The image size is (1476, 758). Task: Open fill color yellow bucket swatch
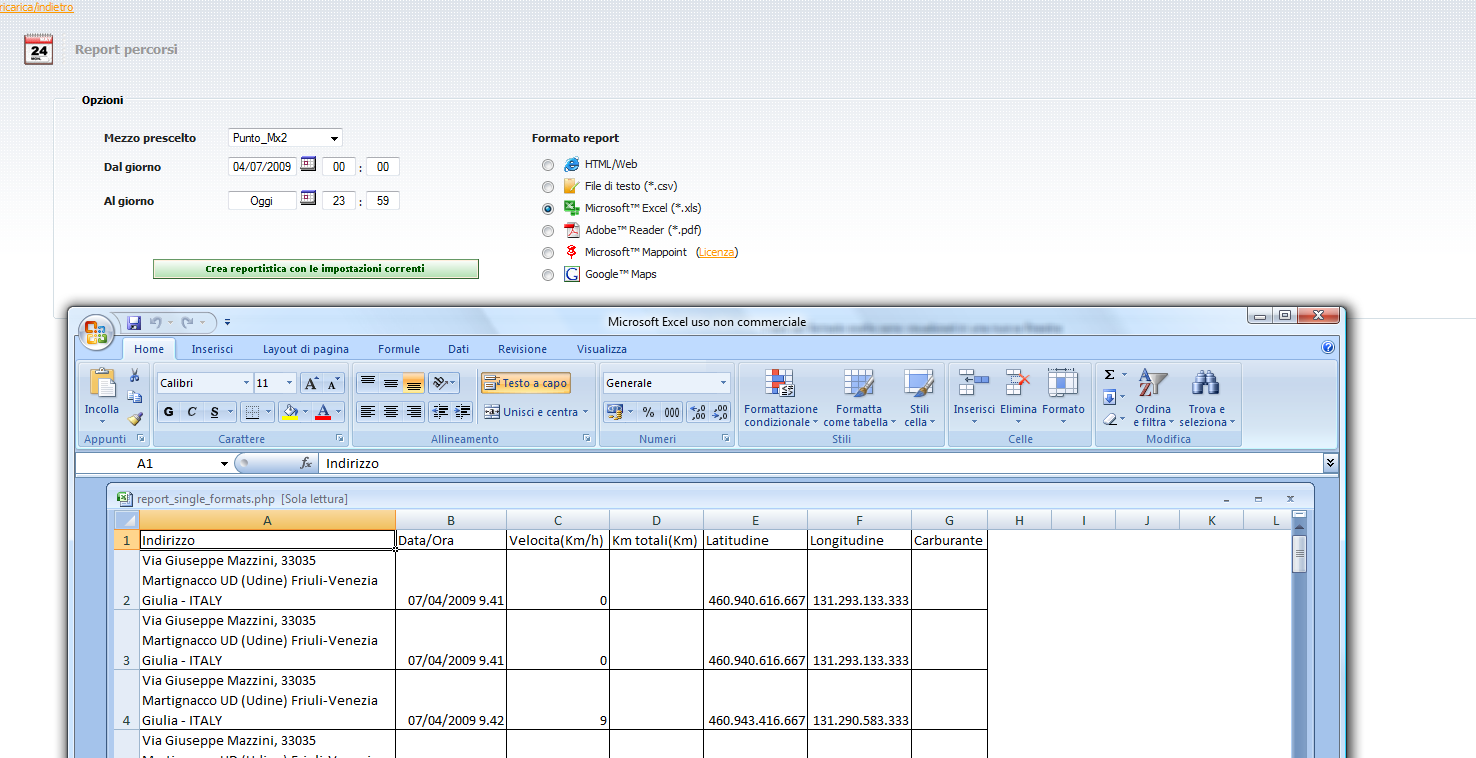[289, 412]
